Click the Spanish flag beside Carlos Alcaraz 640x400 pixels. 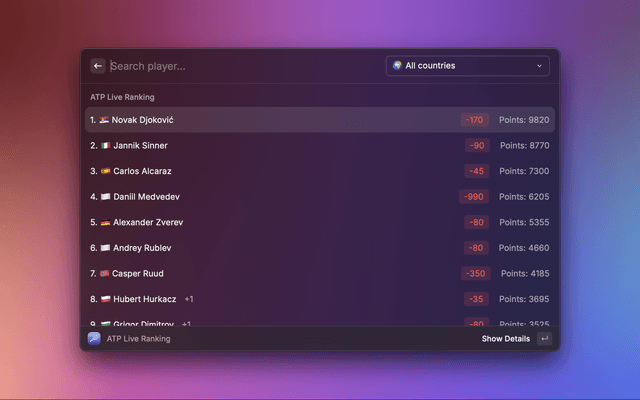coord(105,171)
